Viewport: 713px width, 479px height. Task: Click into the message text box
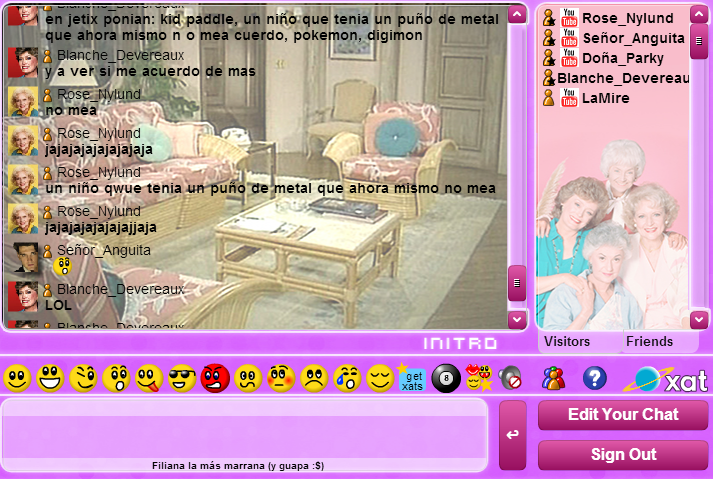click(244, 428)
